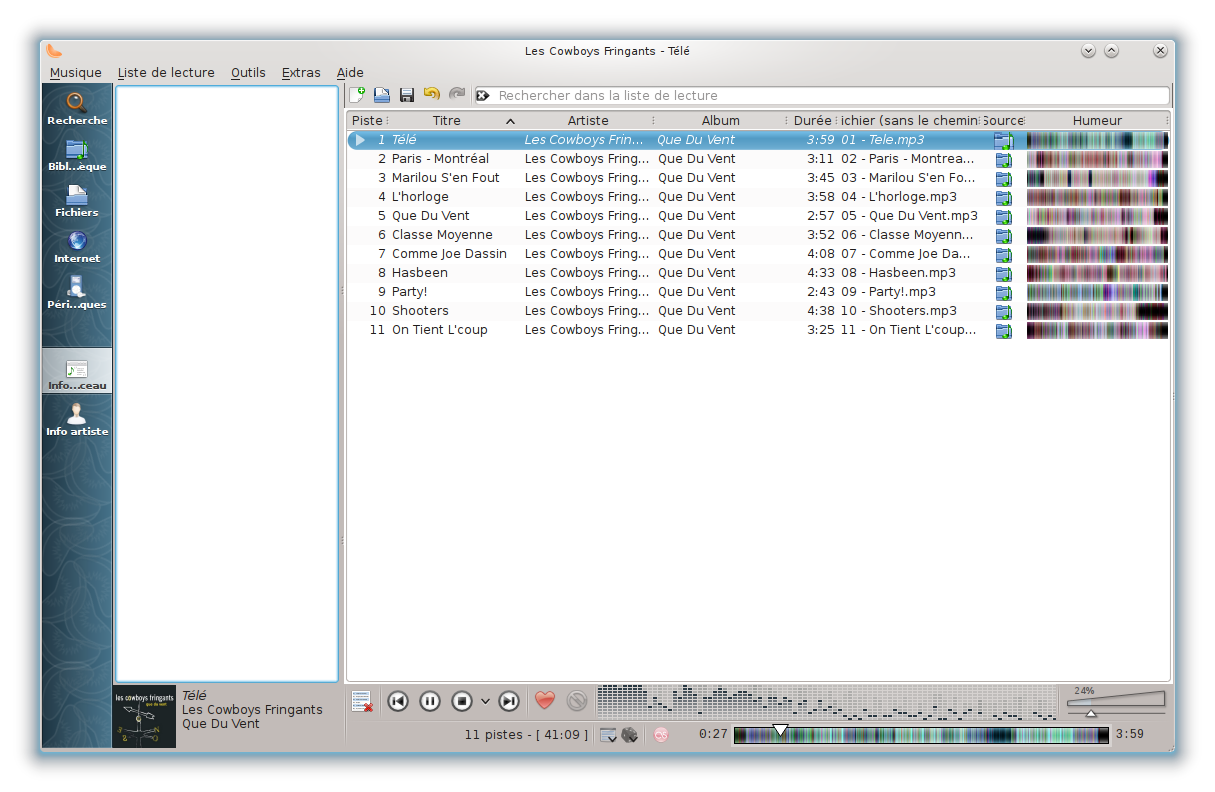Skip to the next track
The height and width of the screenshot is (792, 1215).
509,701
